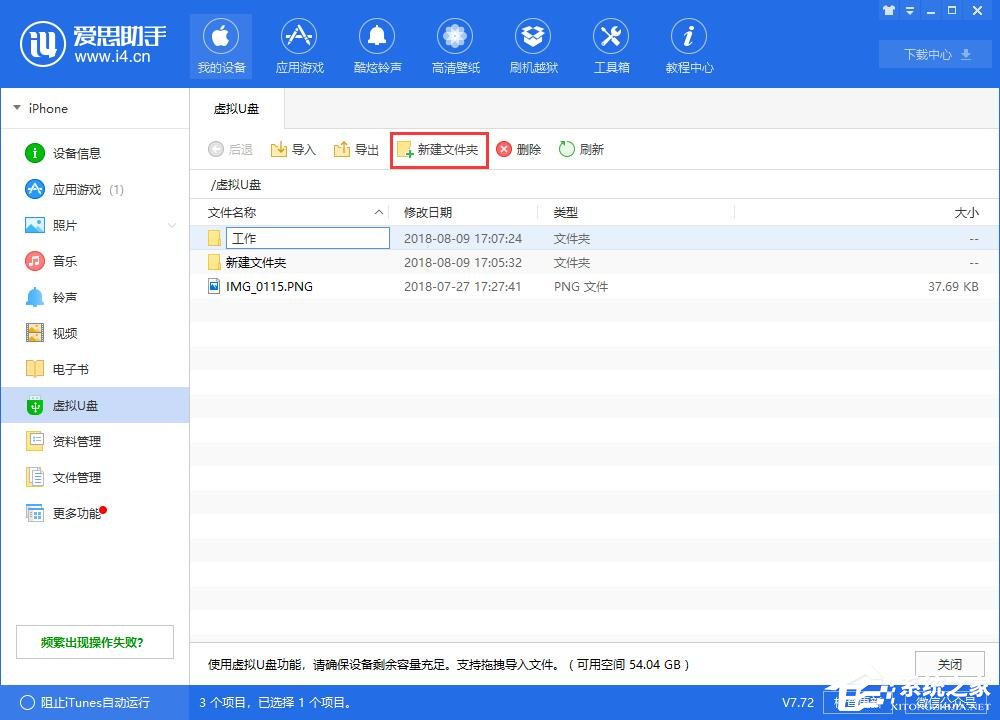The image size is (1000, 720).
Task: Open the 我的设备 (My Devices) tab
Action: click(x=220, y=45)
